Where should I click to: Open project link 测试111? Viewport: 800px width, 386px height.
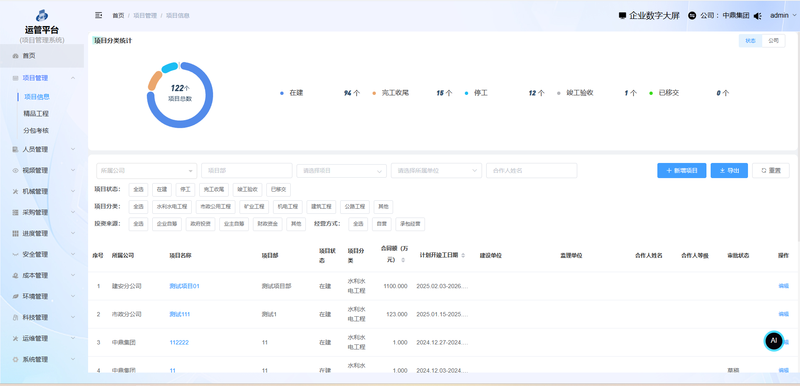[x=180, y=314]
